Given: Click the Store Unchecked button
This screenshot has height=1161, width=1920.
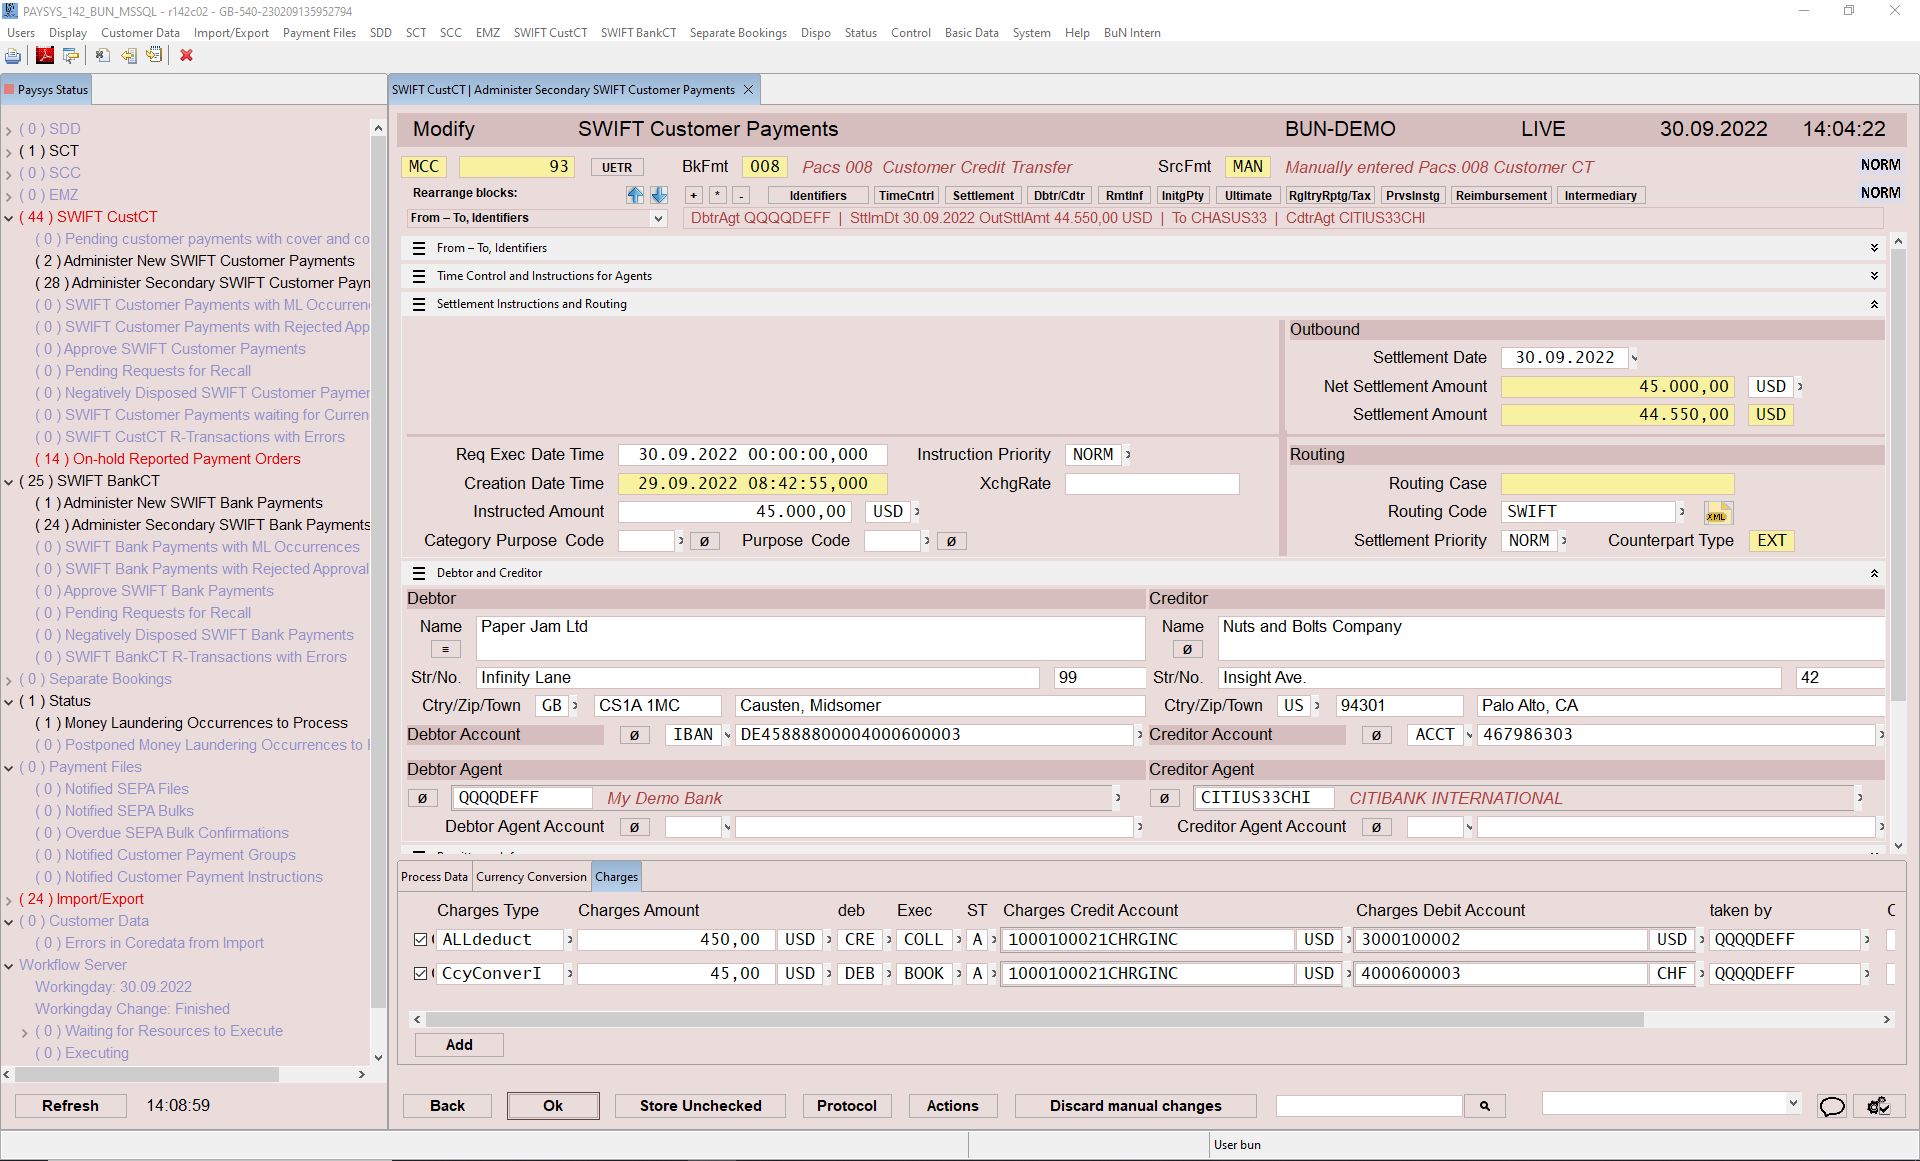Looking at the screenshot, I should click(x=700, y=1106).
